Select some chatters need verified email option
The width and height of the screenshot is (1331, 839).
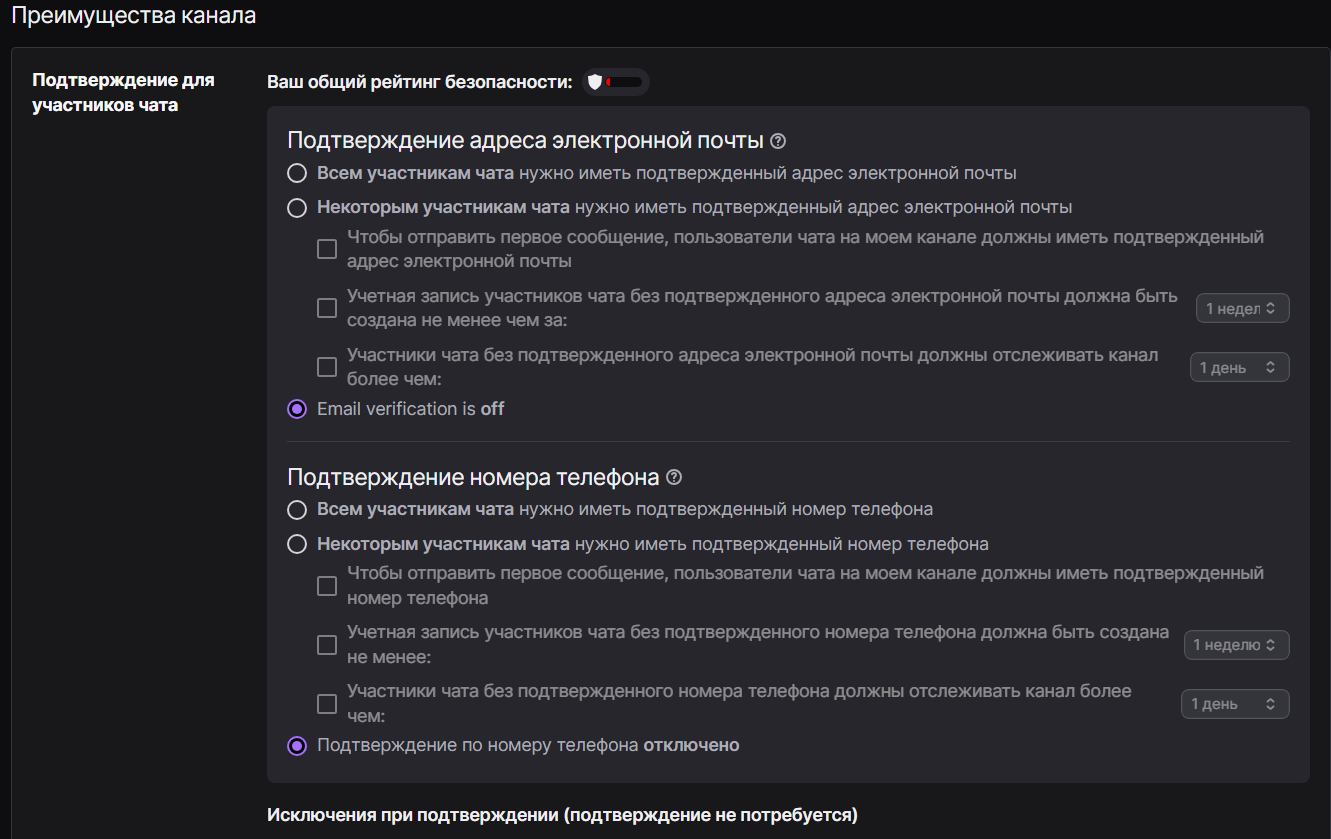[x=297, y=208]
